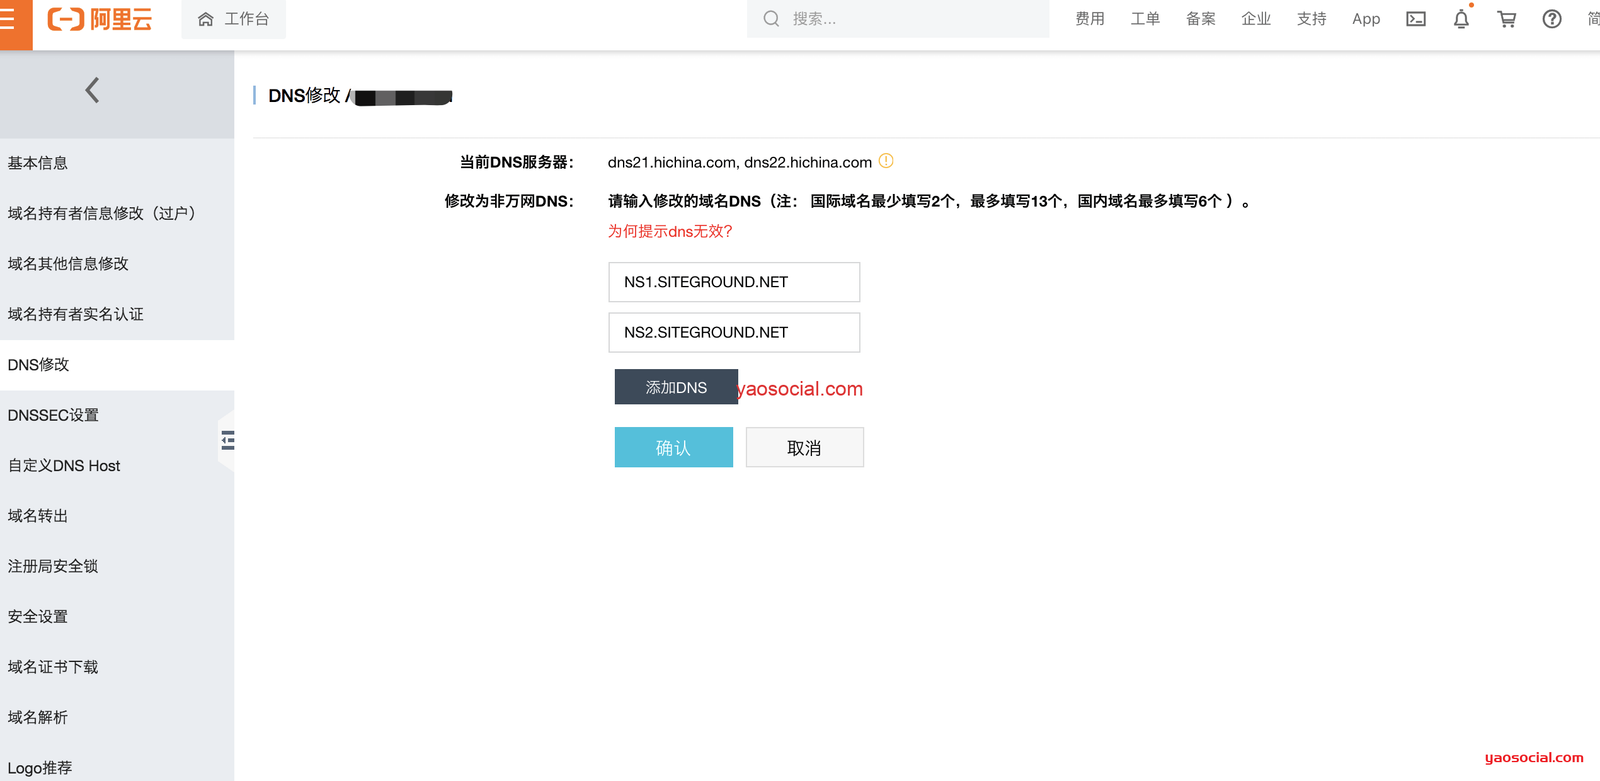Open the hamburger menu in top-left corner
The width and height of the screenshot is (1600, 781).
[9, 20]
